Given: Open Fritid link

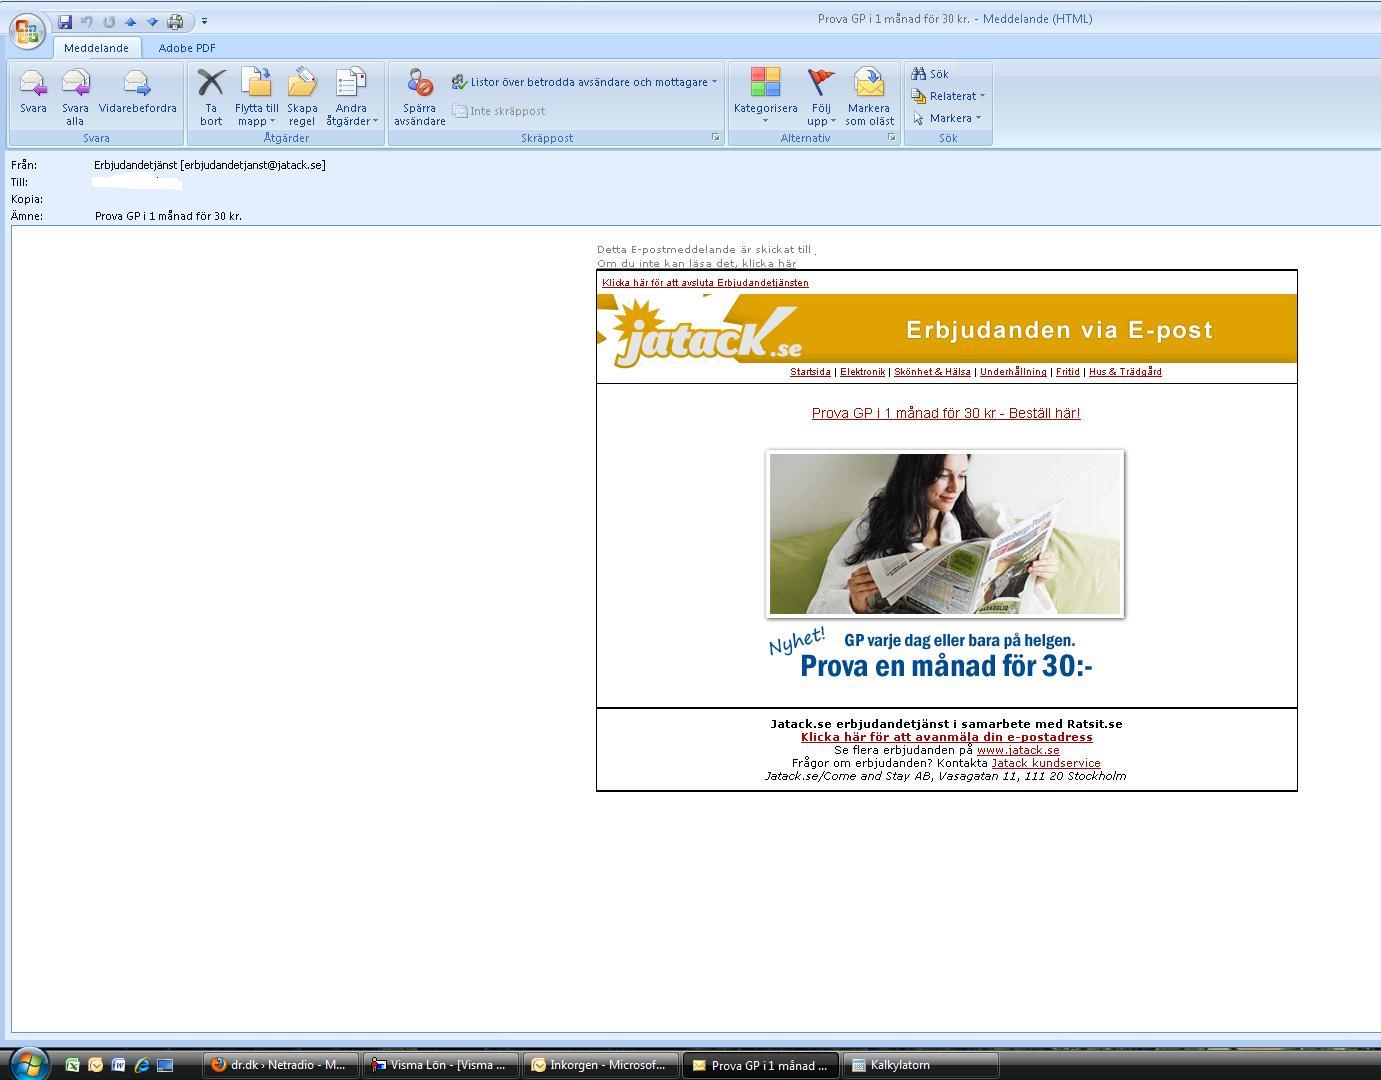Looking at the screenshot, I should pyautogui.click(x=1068, y=372).
